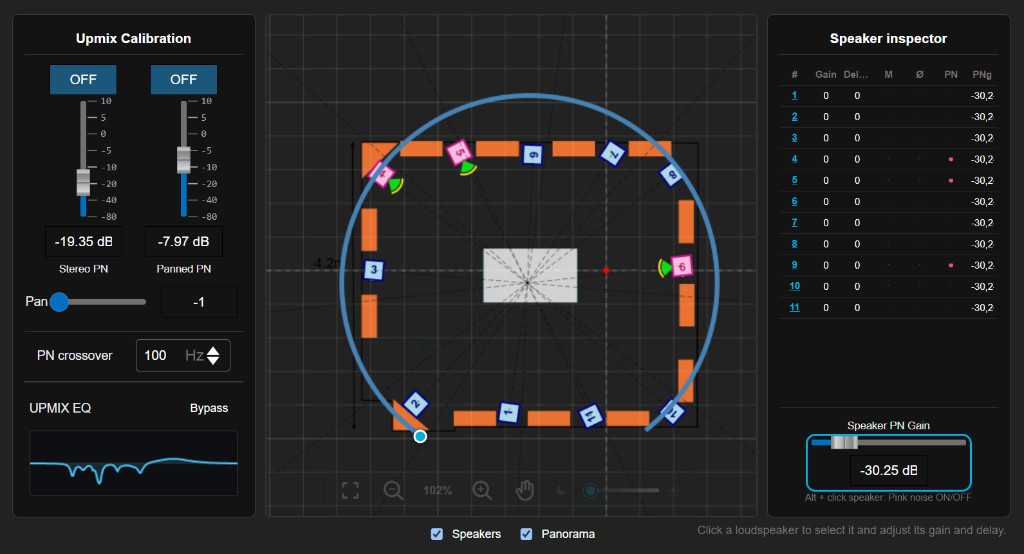
Task: Open speaker 11 link in Speaker inspector
Action: point(794,307)
